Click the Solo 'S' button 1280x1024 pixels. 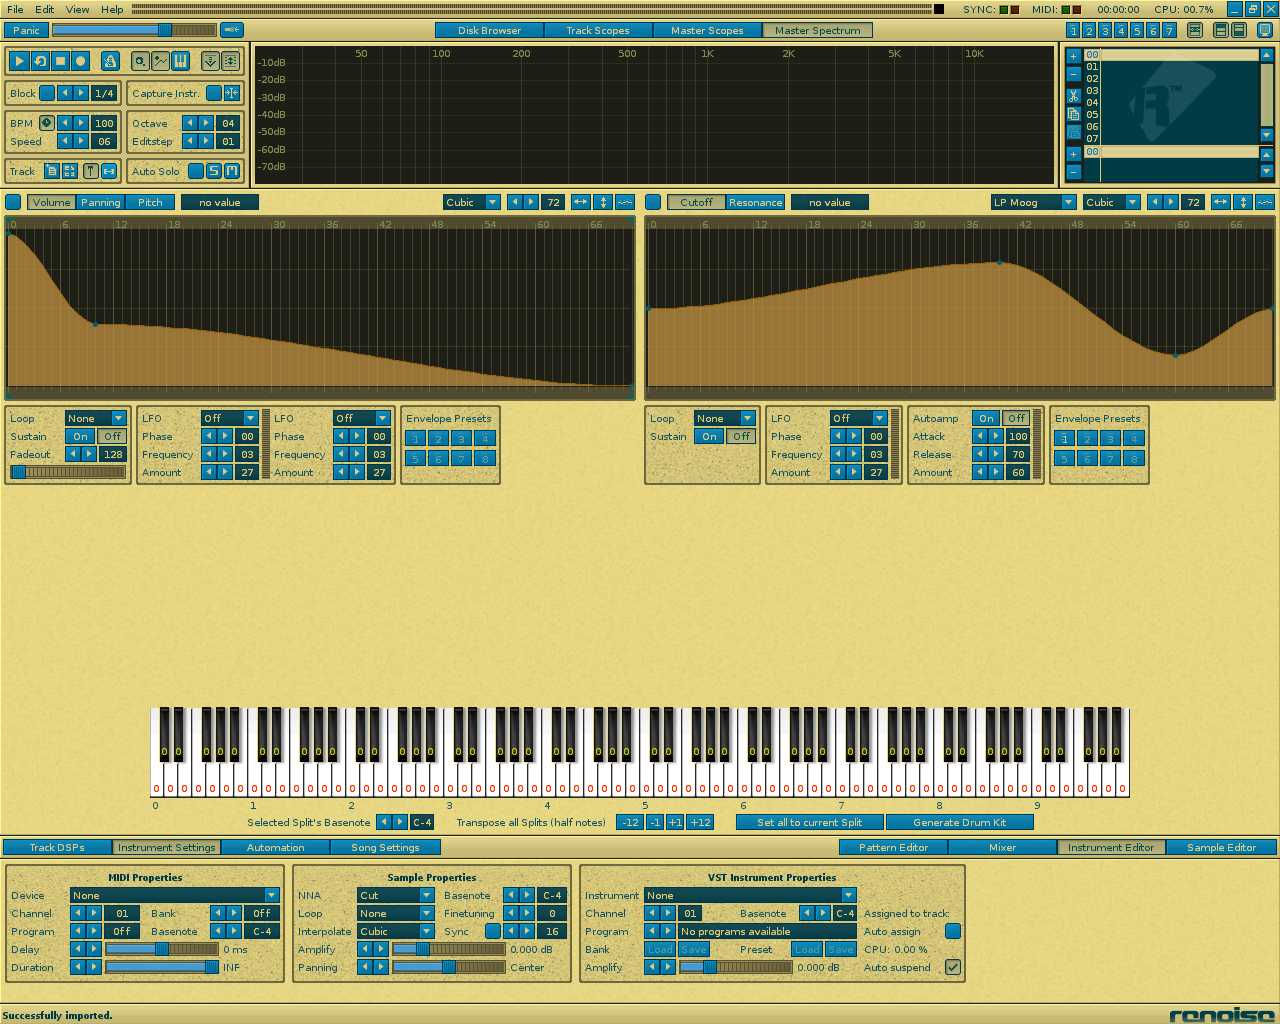tap(213, 171)
